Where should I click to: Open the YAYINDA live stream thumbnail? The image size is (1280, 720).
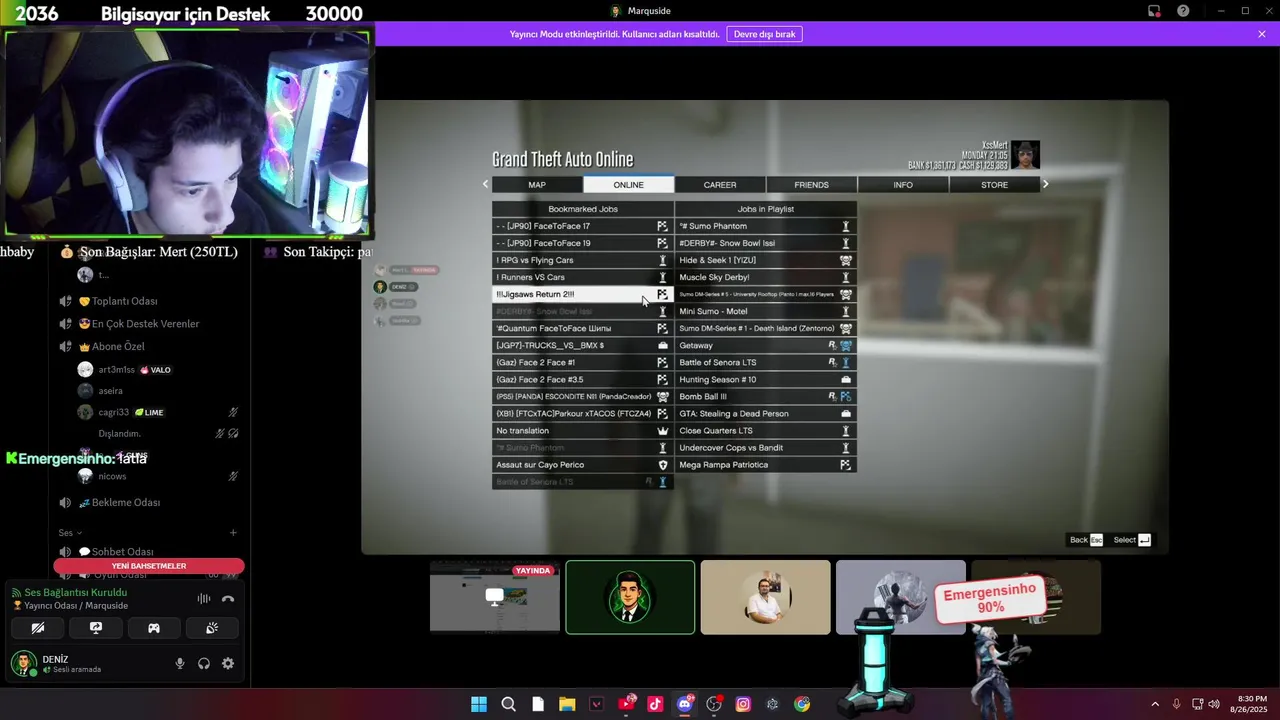495,597
